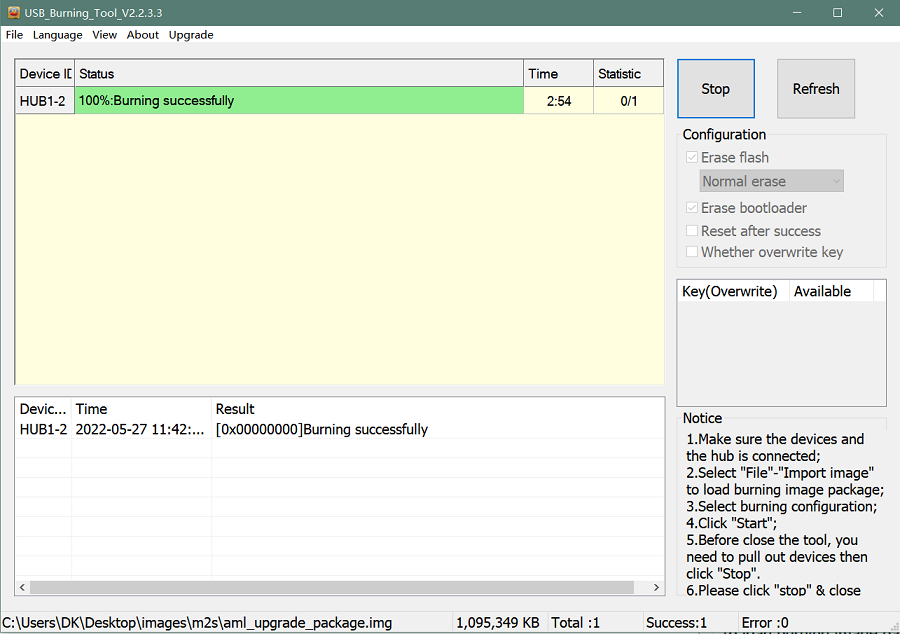Enable Reset after success
Image resolution: width=900 pixels, height=634 pixels.
point(692,230)
